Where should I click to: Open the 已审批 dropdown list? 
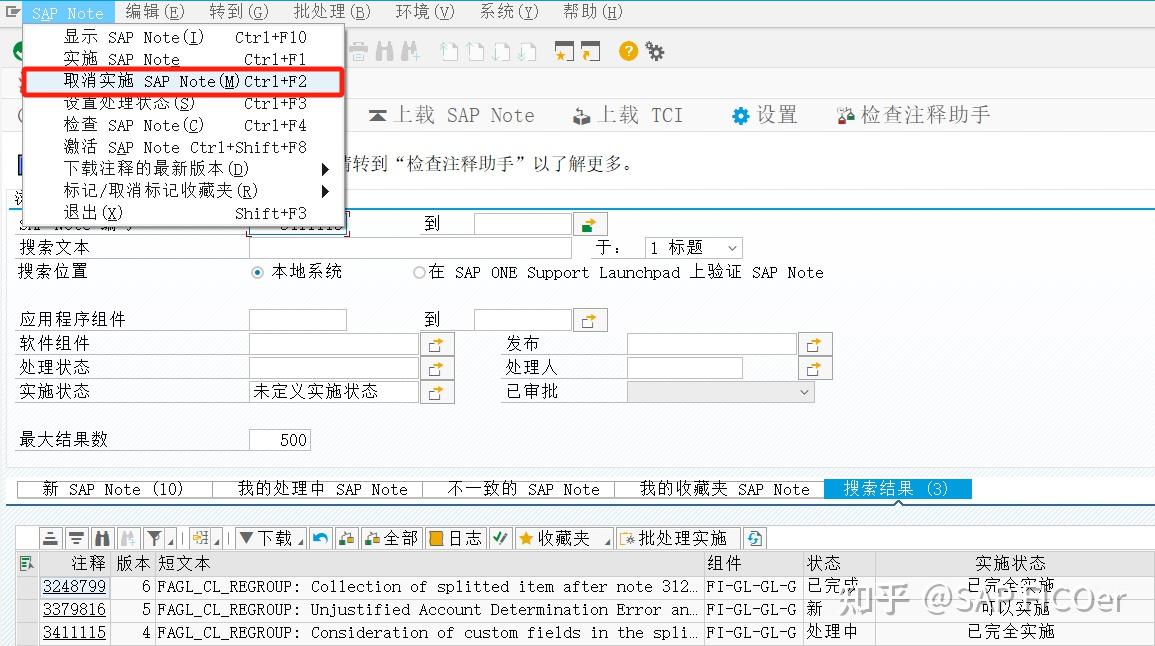point(803,391)
